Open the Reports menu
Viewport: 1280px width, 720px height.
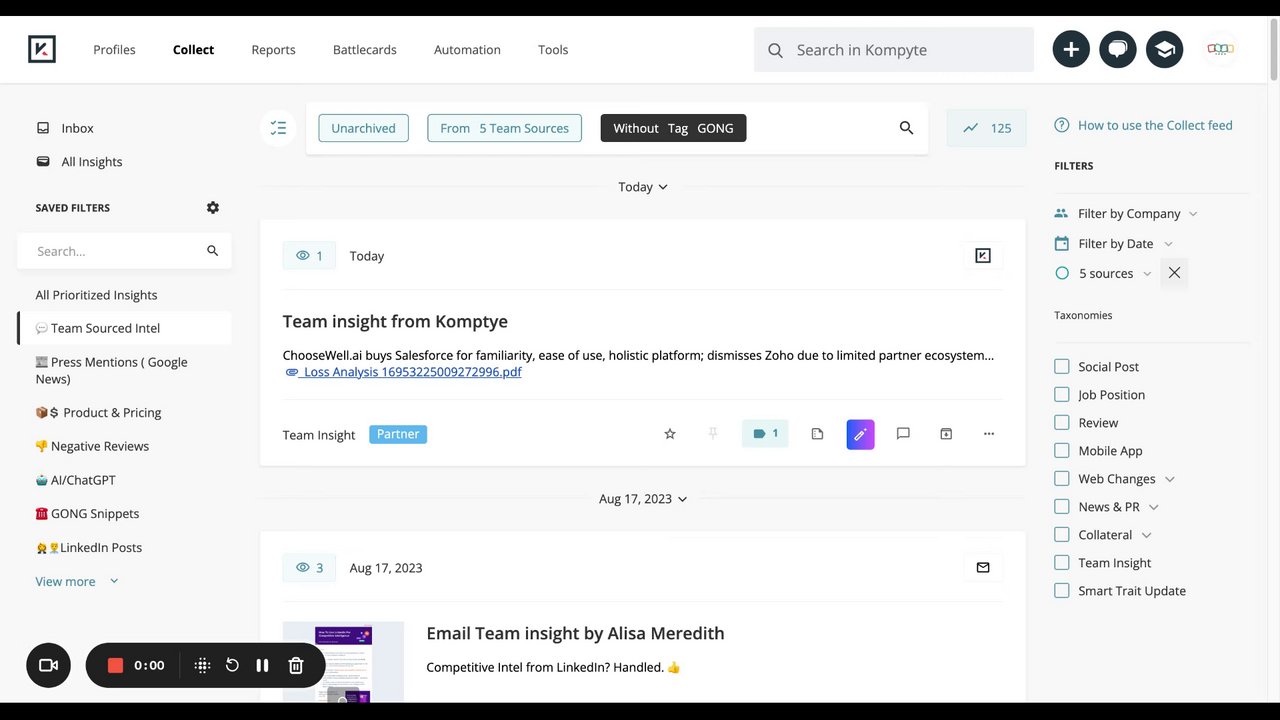pos(273,50)
